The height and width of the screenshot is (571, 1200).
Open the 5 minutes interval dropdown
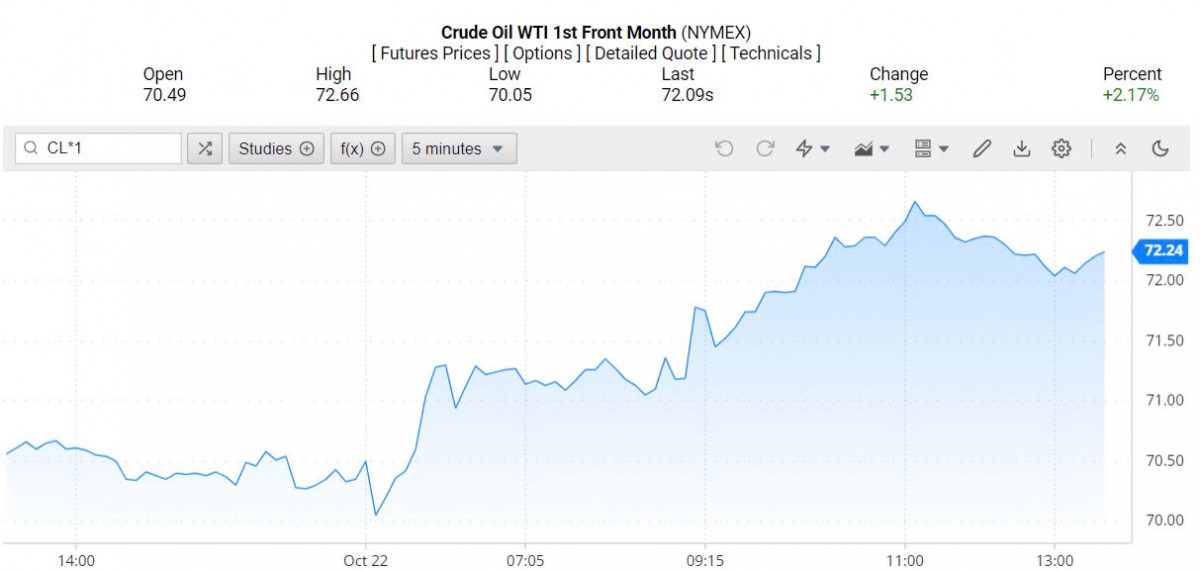460,149
